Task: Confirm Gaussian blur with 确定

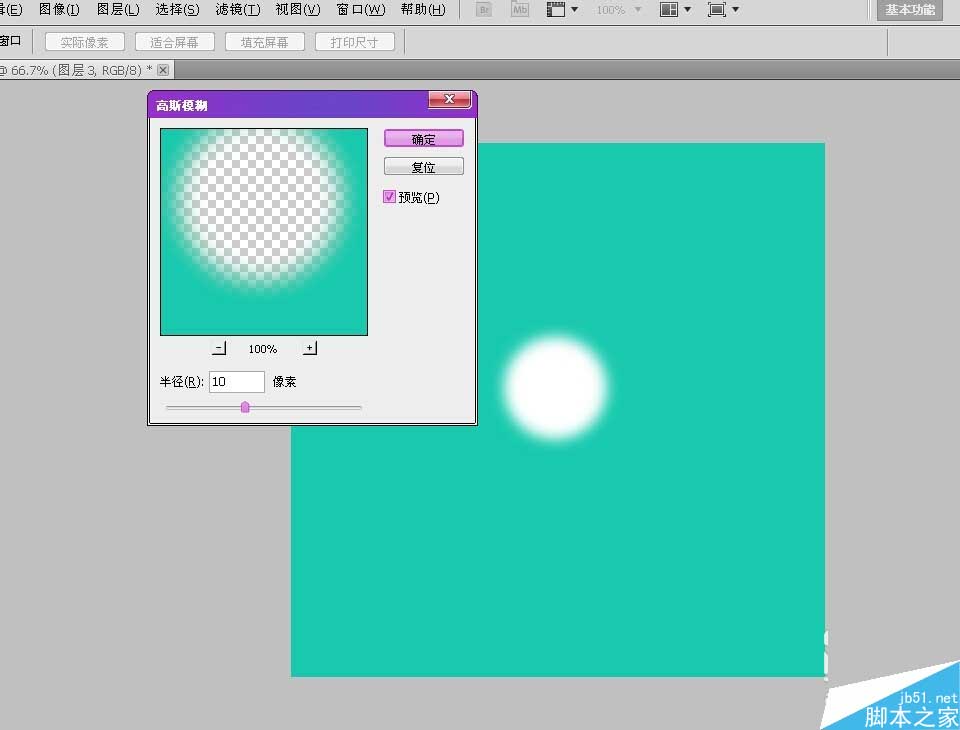Action: [424, 138]
